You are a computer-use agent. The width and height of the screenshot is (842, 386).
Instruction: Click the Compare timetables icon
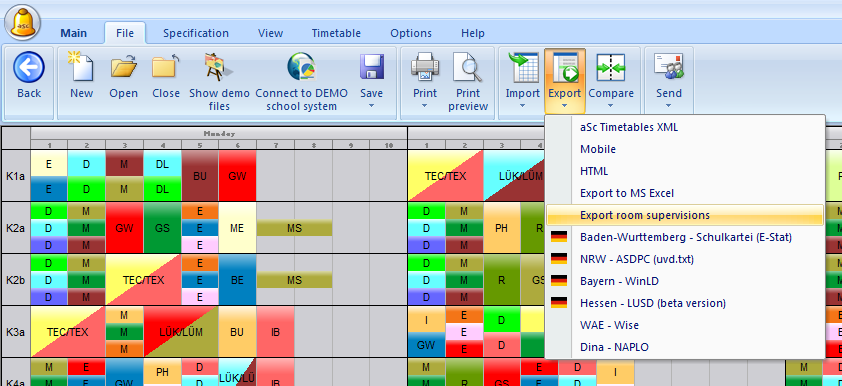pos(611,67)
